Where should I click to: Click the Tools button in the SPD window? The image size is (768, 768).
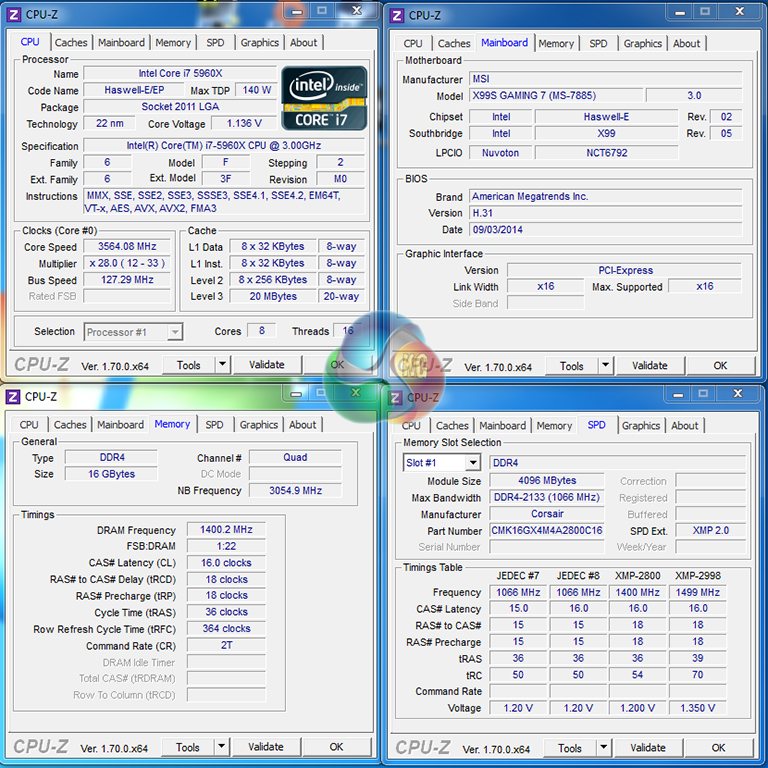coord(570,748)
